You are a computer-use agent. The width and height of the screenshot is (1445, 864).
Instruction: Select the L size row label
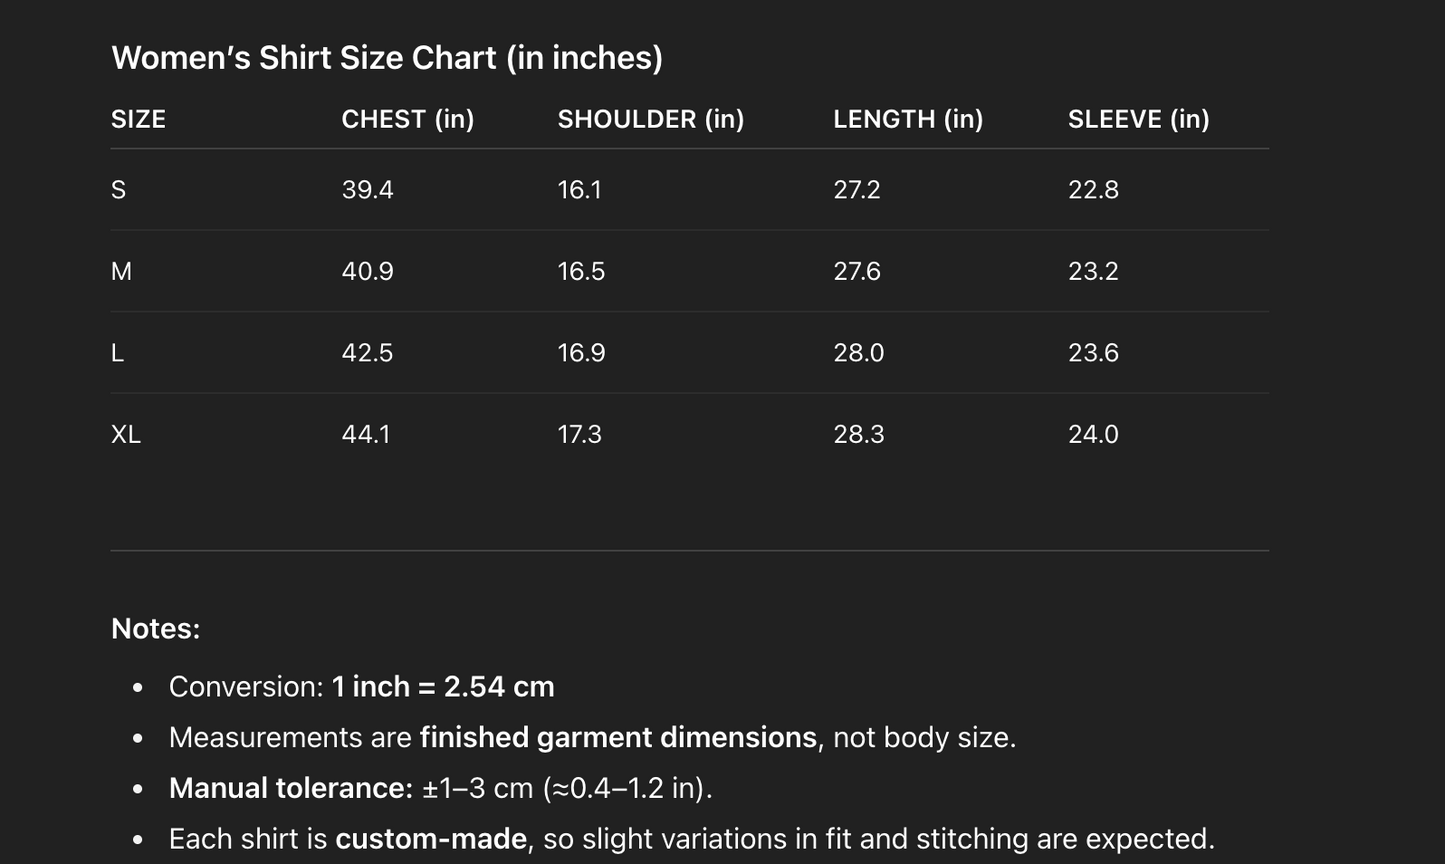[x=117, y=353]
